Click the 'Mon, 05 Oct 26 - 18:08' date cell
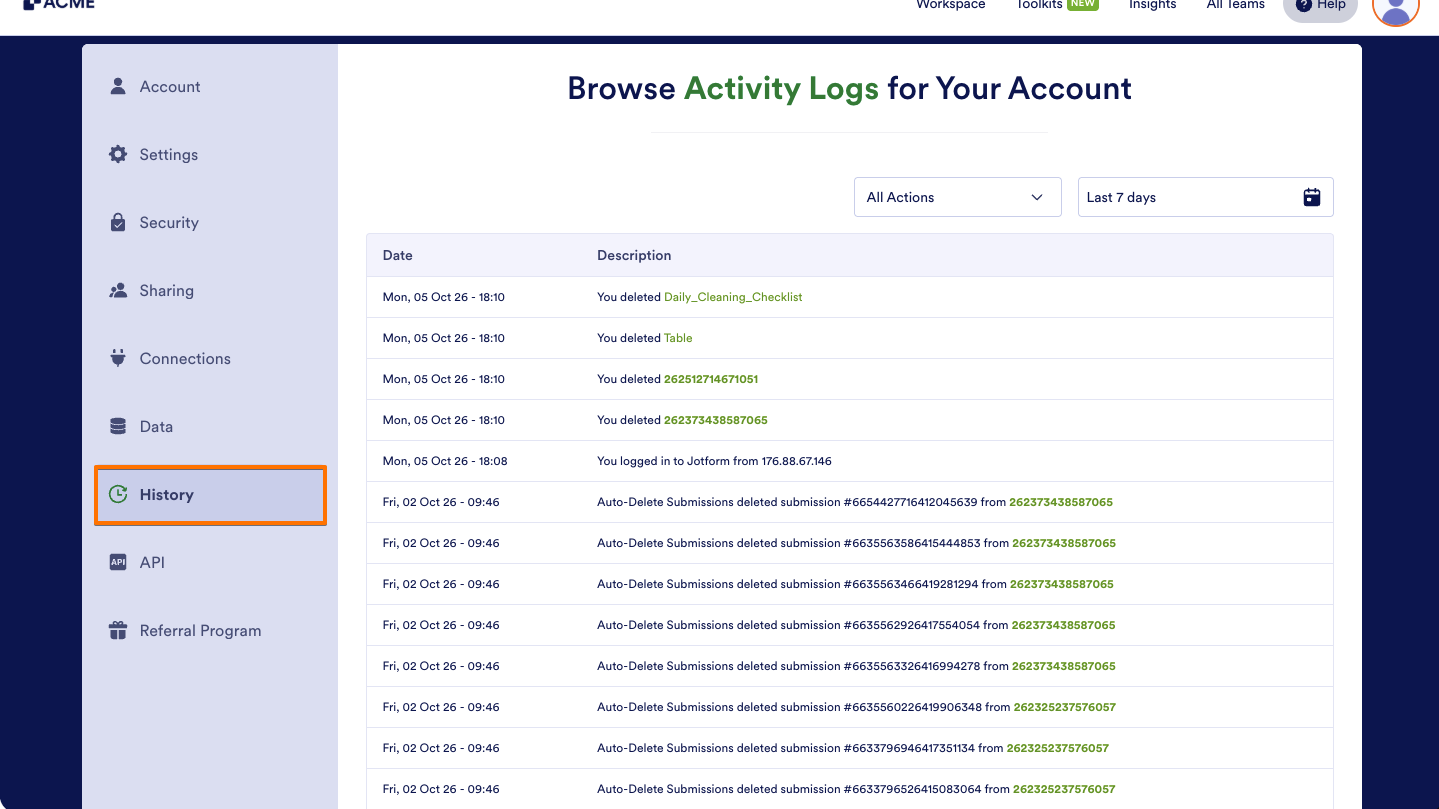 pyautogui.click(x=445, y=461)
